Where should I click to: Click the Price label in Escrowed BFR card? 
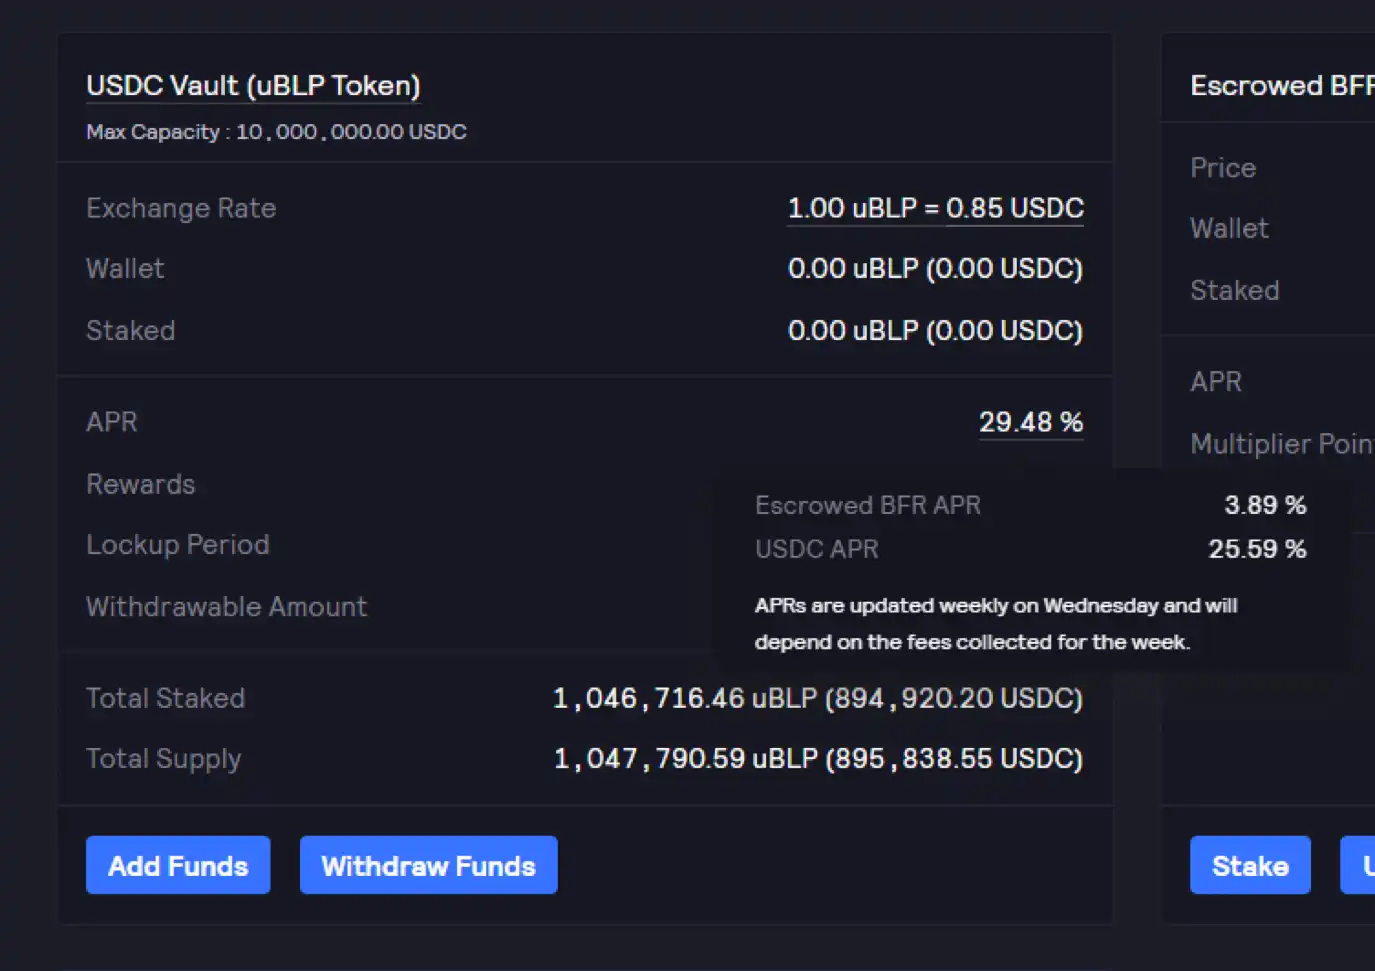[x=1223, y=168]
